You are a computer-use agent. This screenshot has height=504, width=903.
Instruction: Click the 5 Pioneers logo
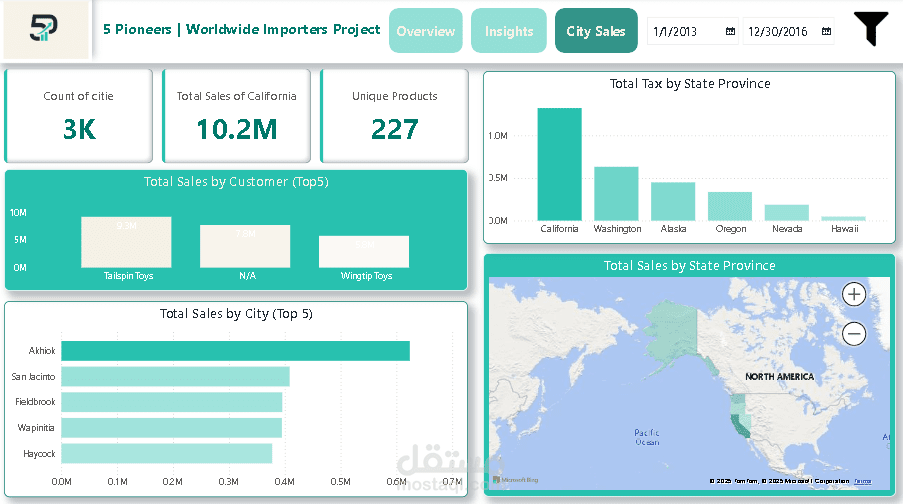(44, 28)
